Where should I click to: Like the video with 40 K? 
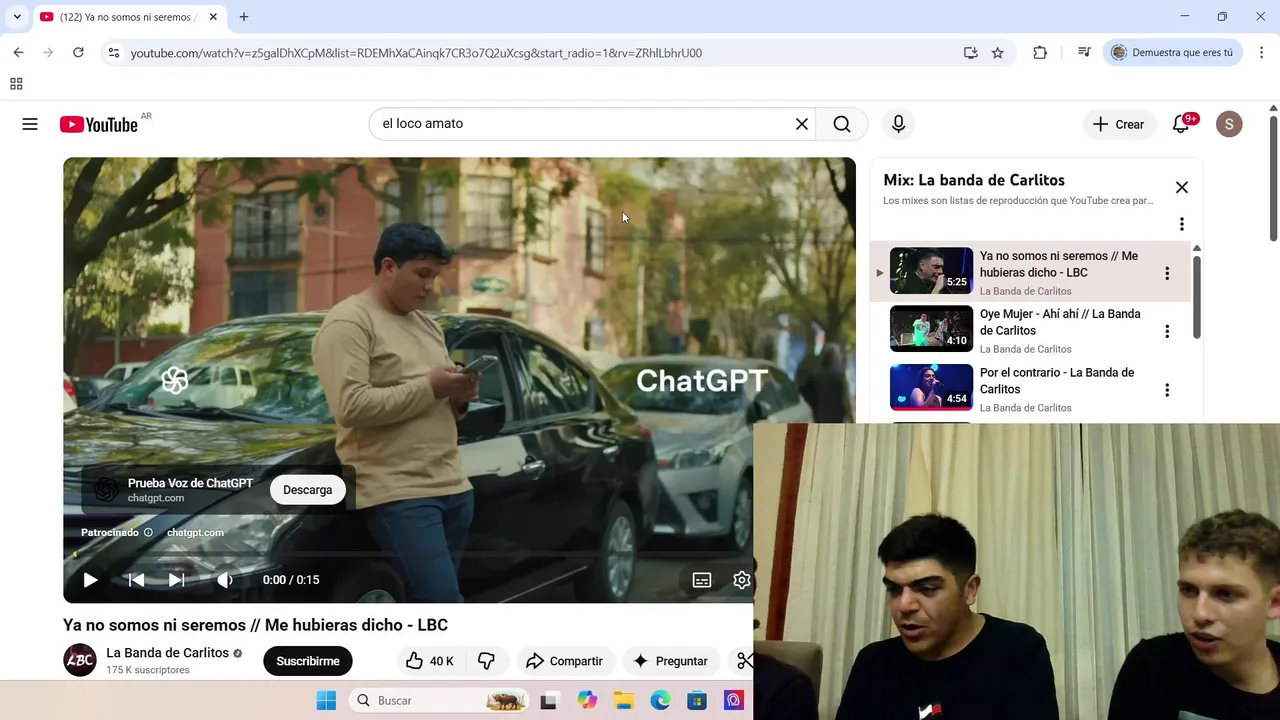pos(430,661)
